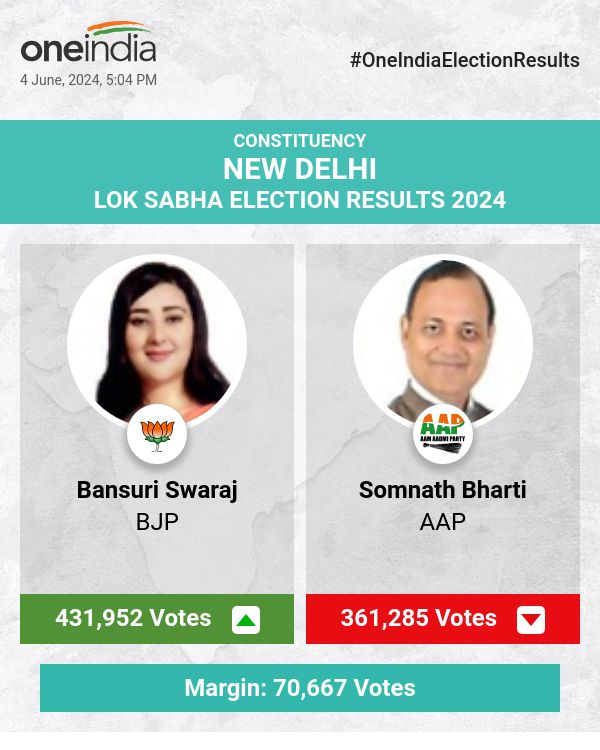Click the Bansuri Swaraj name
Viewport: 600px width, 750px height.
(157, 490)
